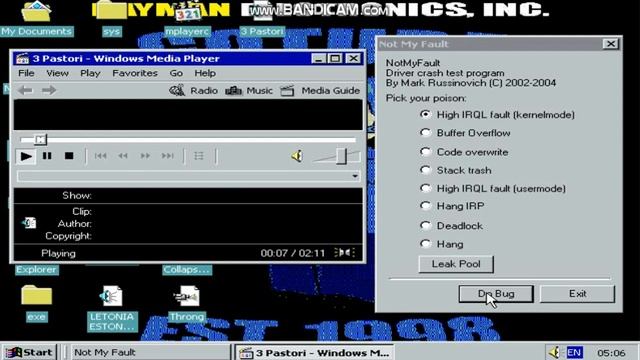This screenshot has width=640, height=360.
Task: Click the clip info icon beside Author
Action: click(29, 223)
